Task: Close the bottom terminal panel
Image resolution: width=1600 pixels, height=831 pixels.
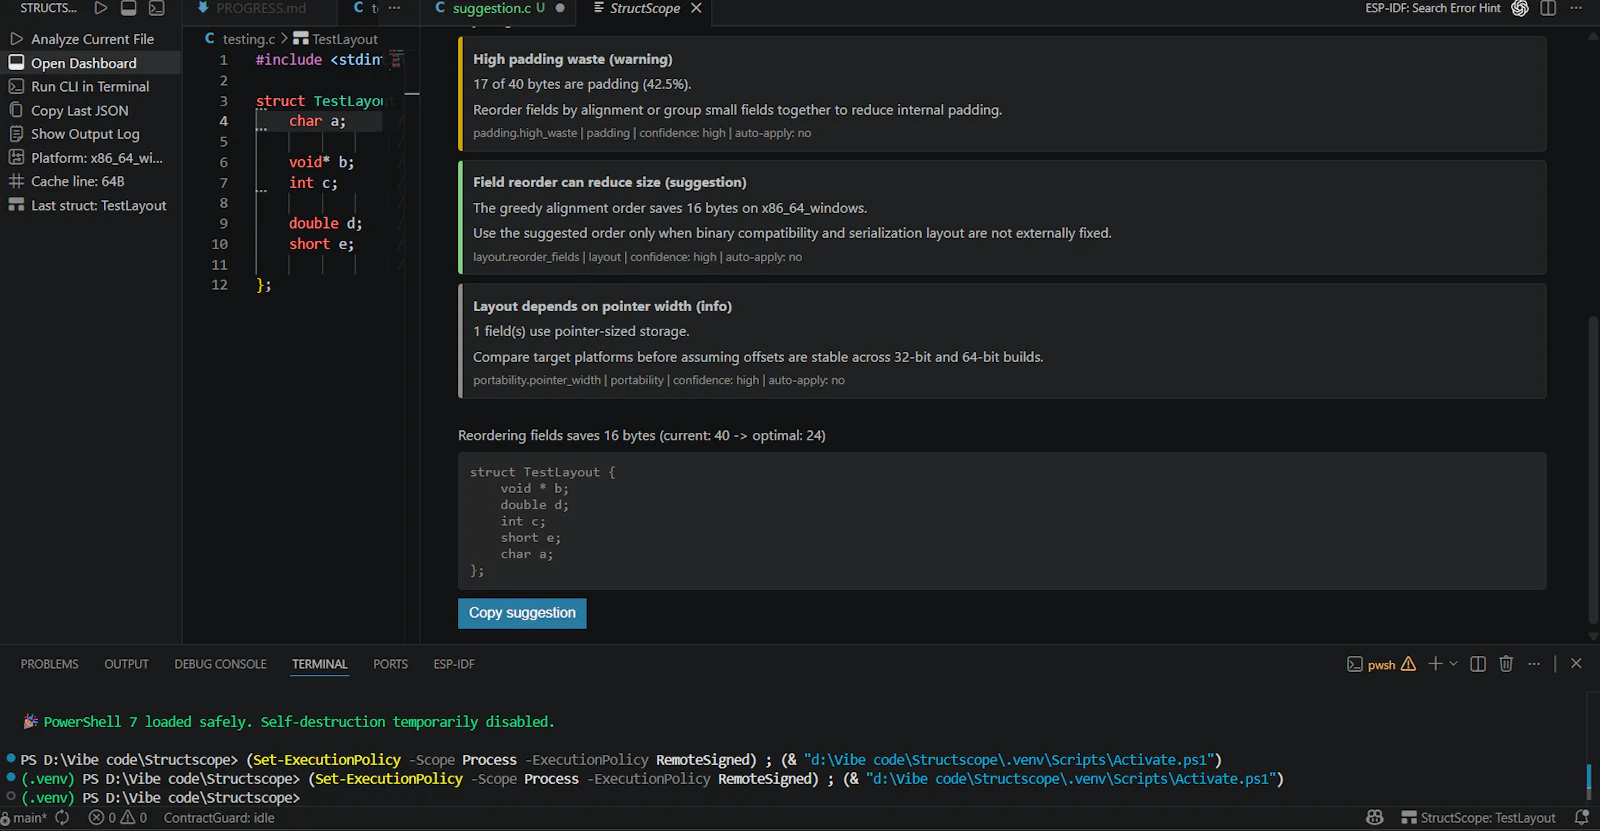Action: click(1576, 664)
